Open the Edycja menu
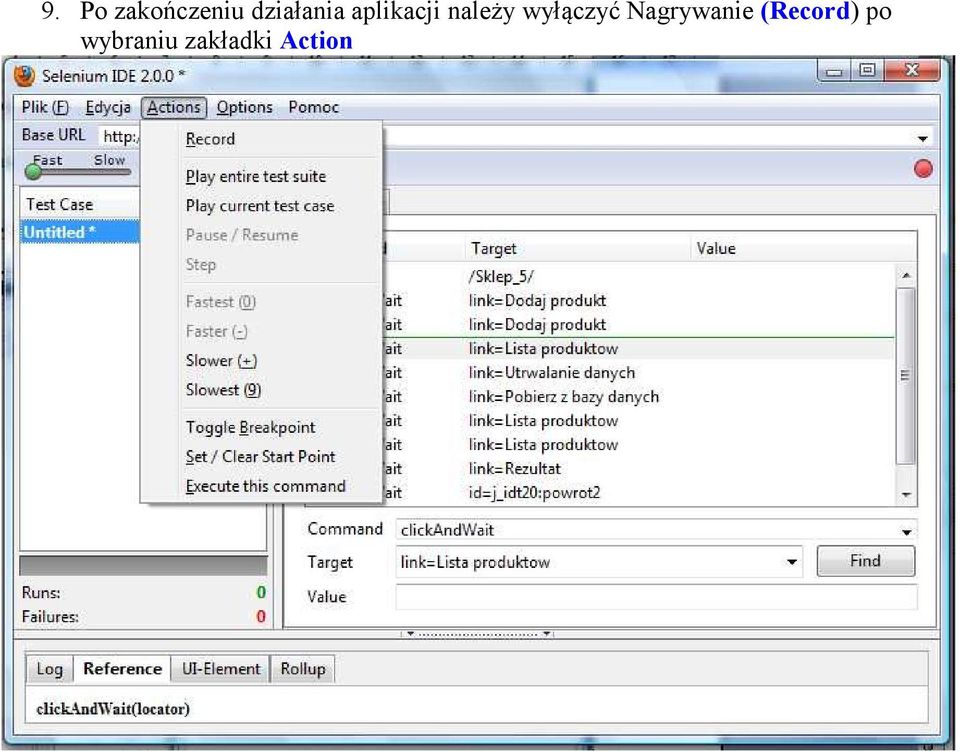This screenshot has width=960, height=752. coord(108,107)
